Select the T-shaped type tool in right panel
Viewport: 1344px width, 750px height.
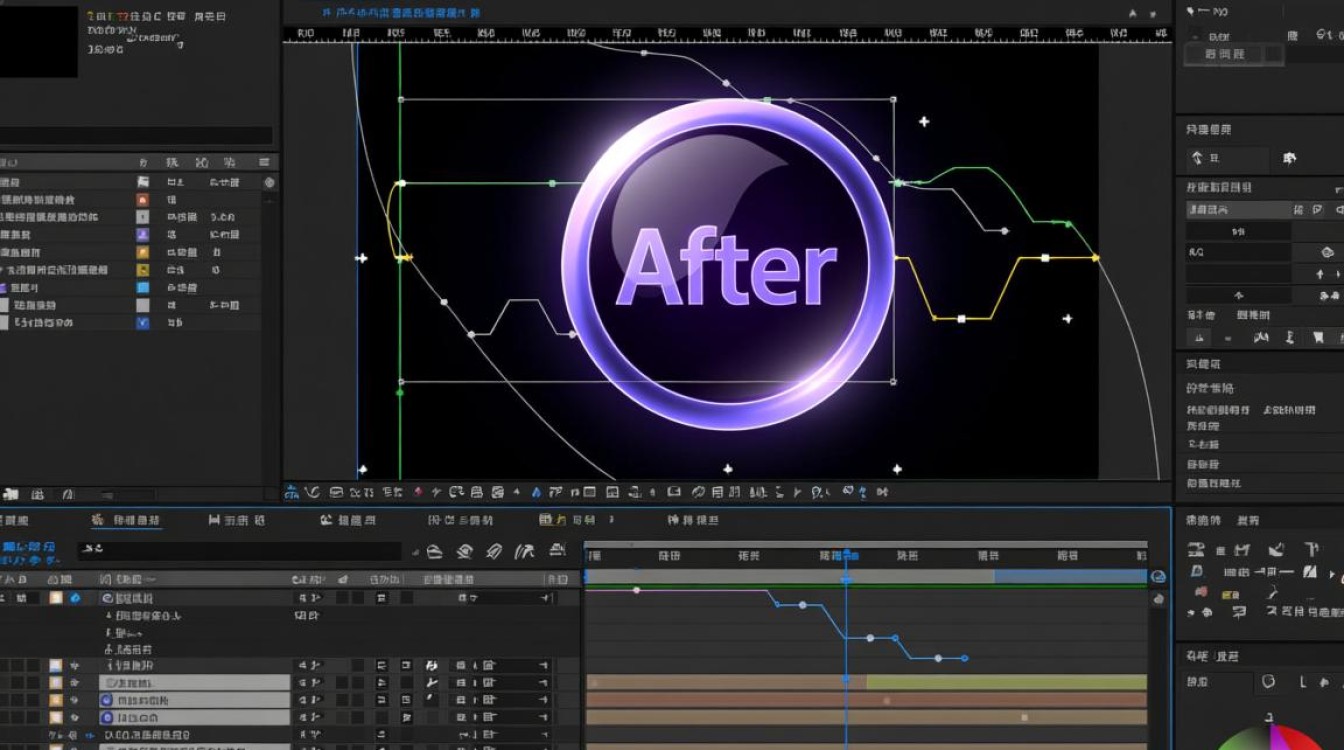[x=1311, y=549]
